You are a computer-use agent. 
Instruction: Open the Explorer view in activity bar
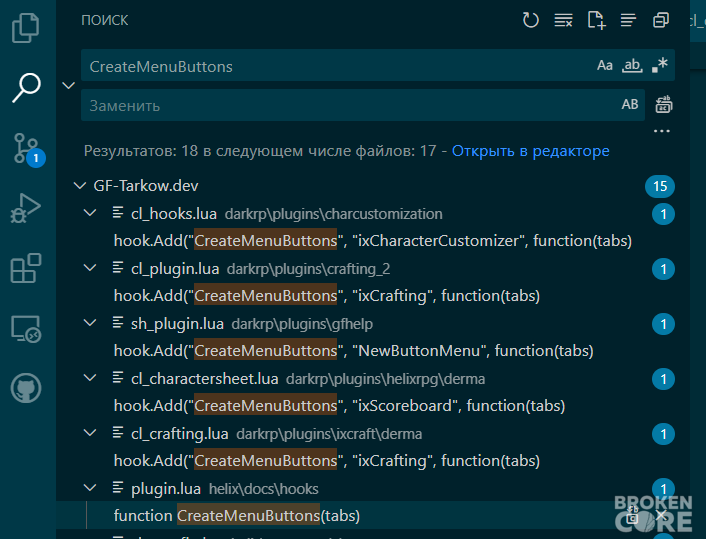26,28
